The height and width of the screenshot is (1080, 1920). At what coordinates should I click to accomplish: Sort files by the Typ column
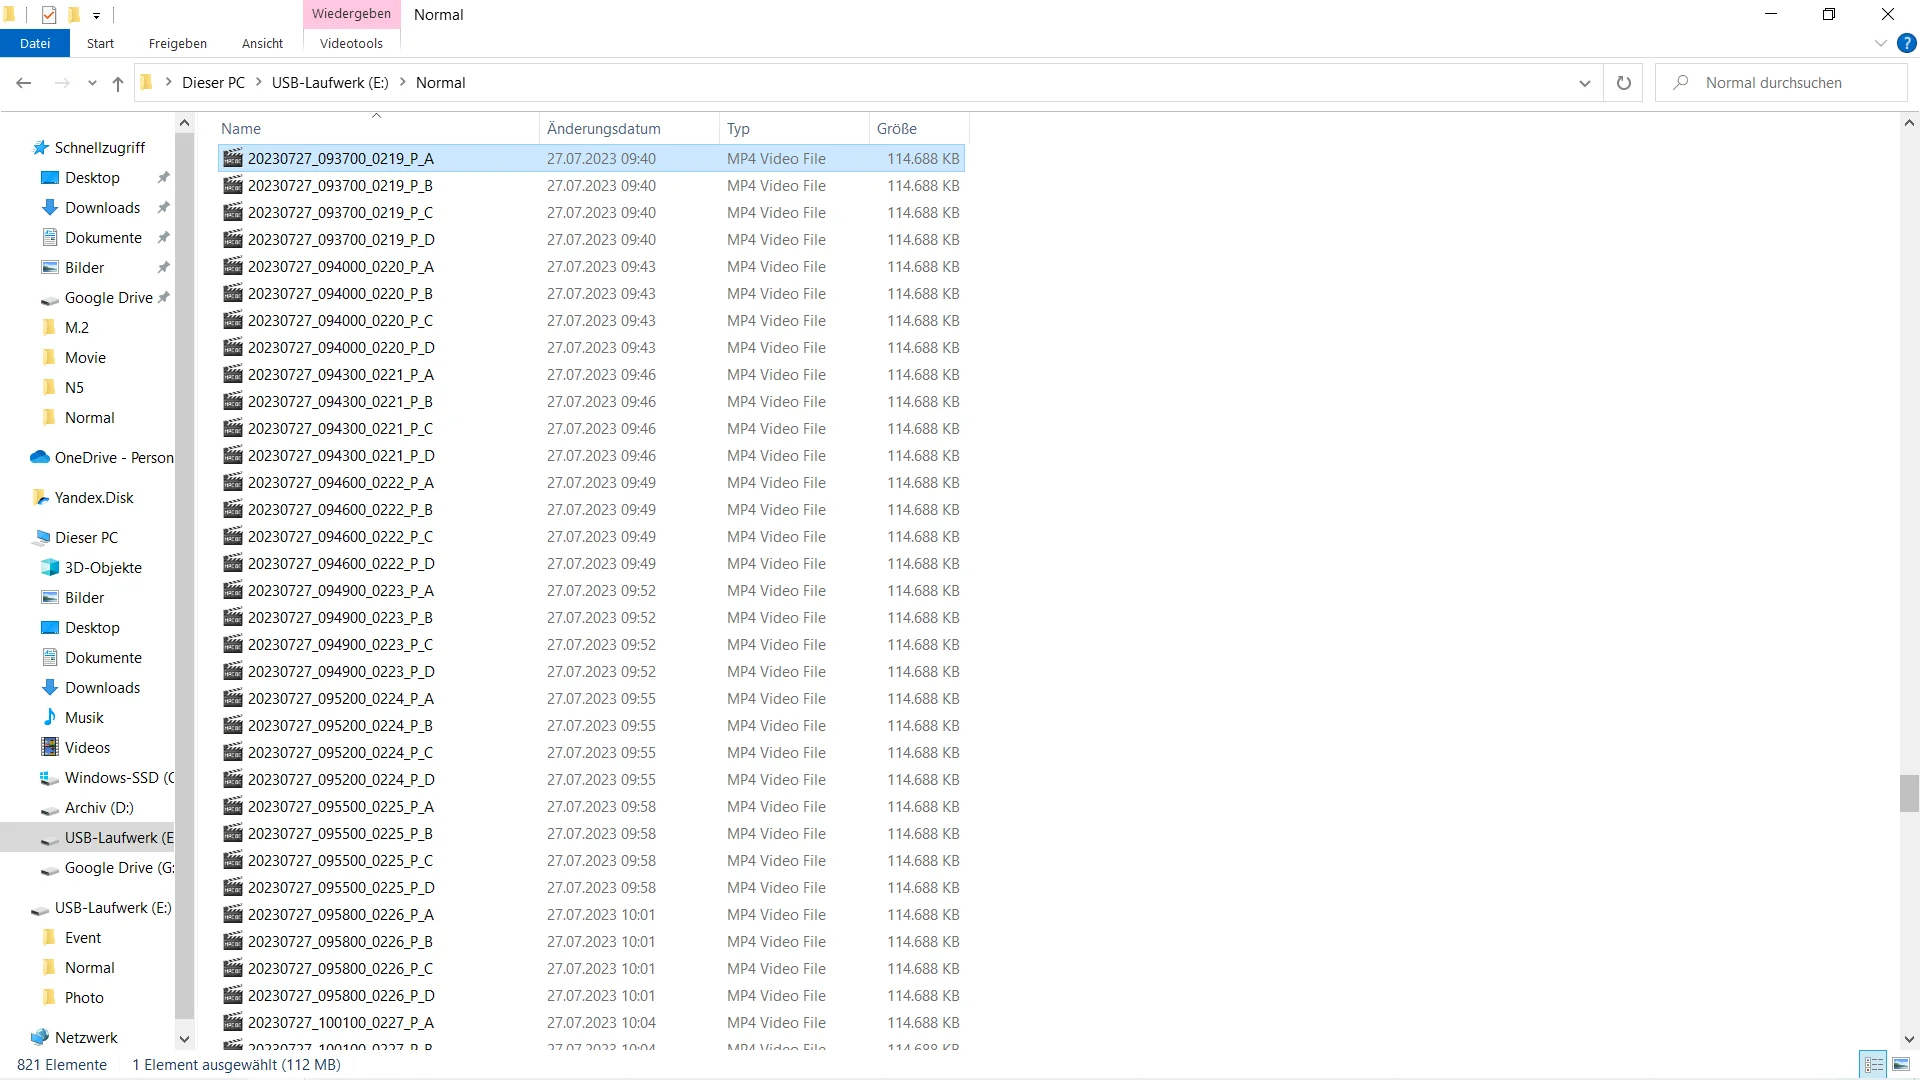pyautogui.click(x=794, y=129)
